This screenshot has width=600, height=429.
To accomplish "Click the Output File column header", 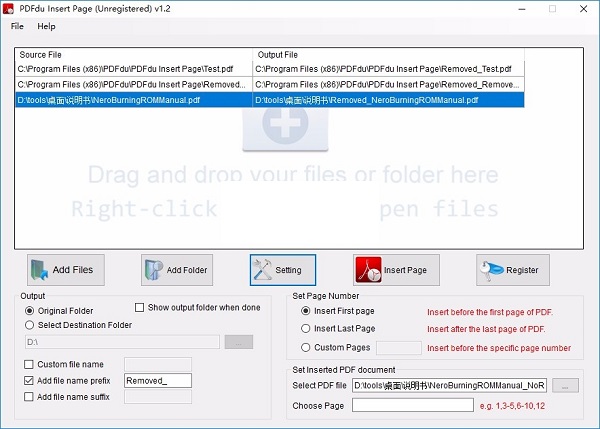I will pos(388,55).
